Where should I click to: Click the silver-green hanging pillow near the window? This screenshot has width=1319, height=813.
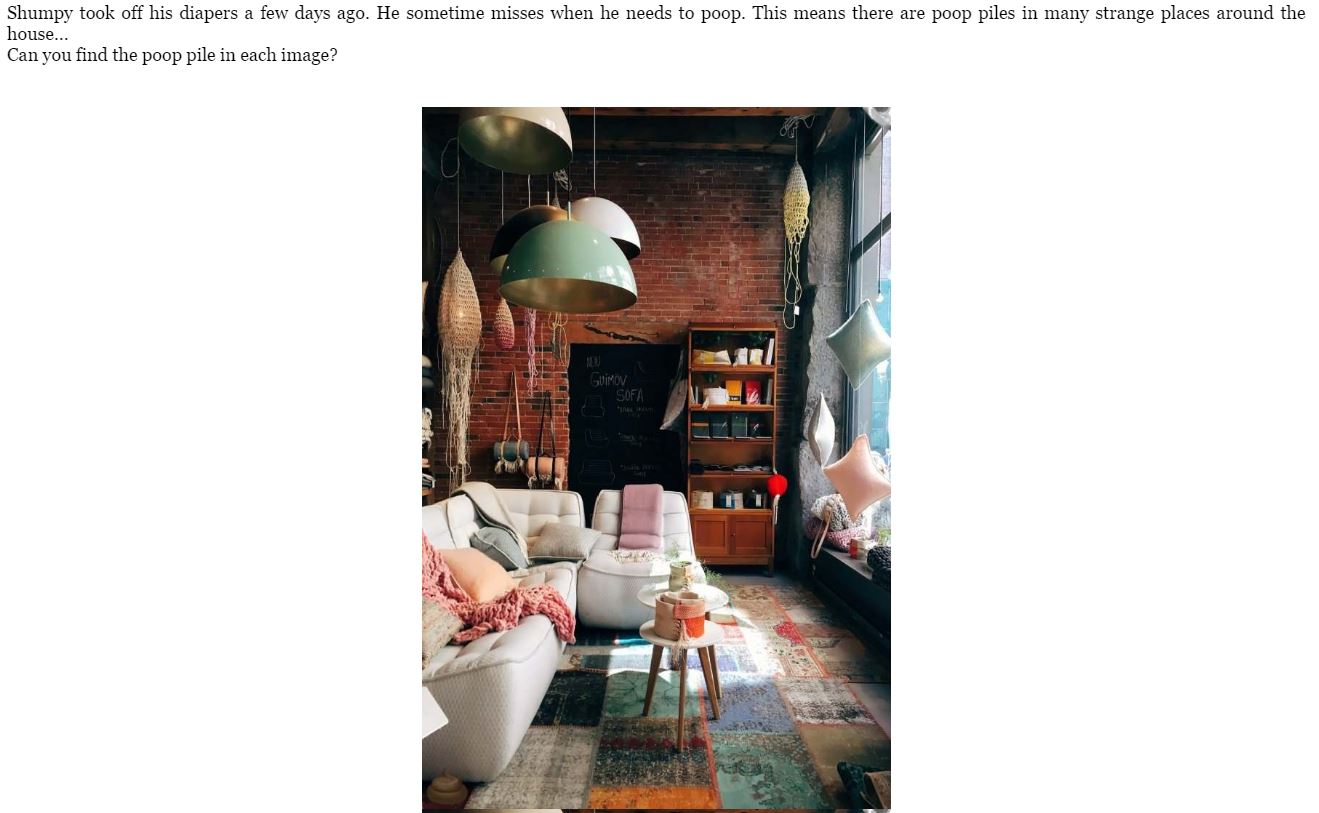pyautogui.click(x=859, y=343)
